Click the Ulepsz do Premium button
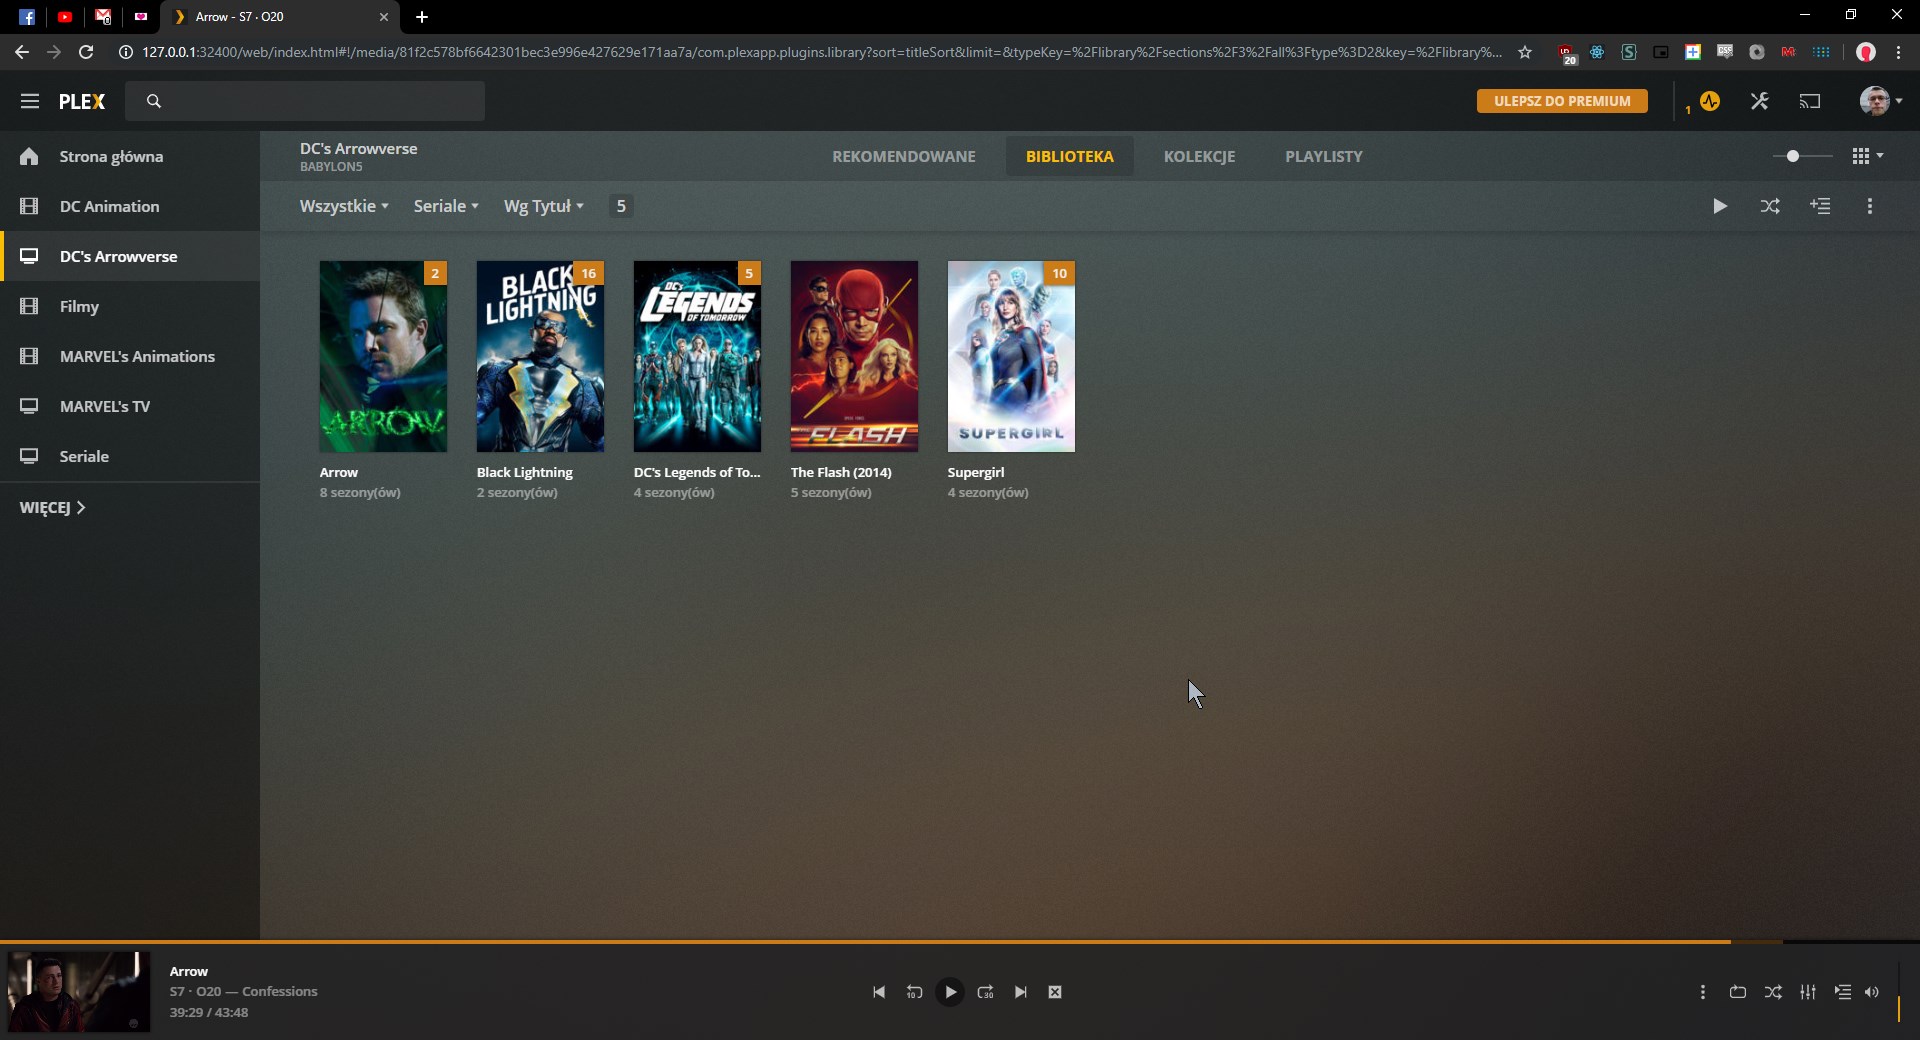 pyautogui.click(x=1562, y=101)
